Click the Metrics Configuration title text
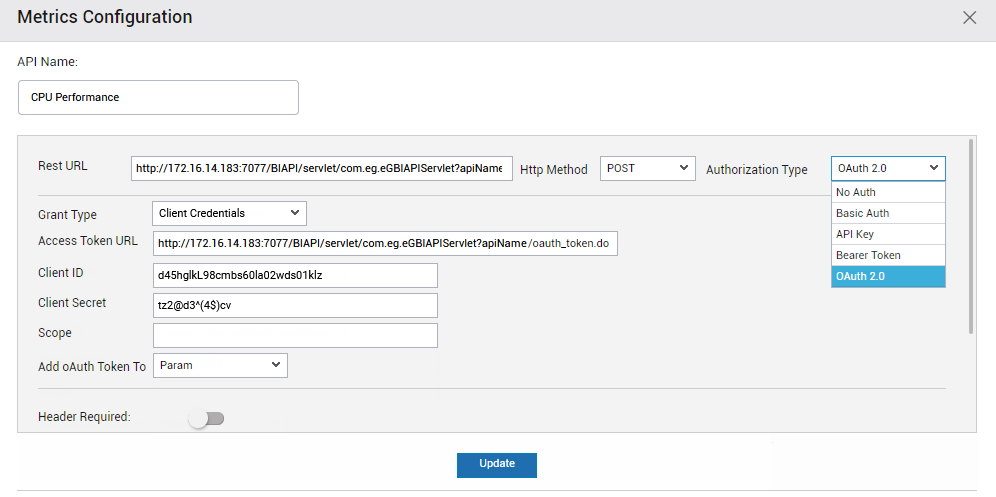Image resolution: width=996 pixels, height=497 pixels. (105, 17)
